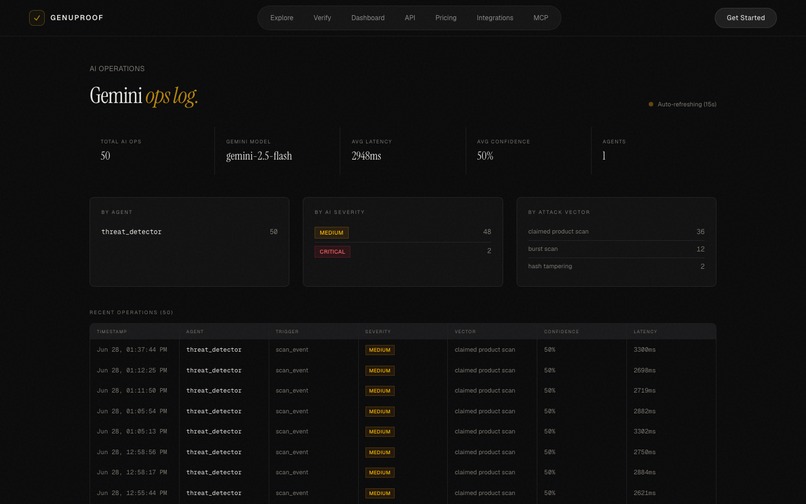The image size is (806, 504).
Task: Click the Agents count value 1
Action: [x=604, y=156]
